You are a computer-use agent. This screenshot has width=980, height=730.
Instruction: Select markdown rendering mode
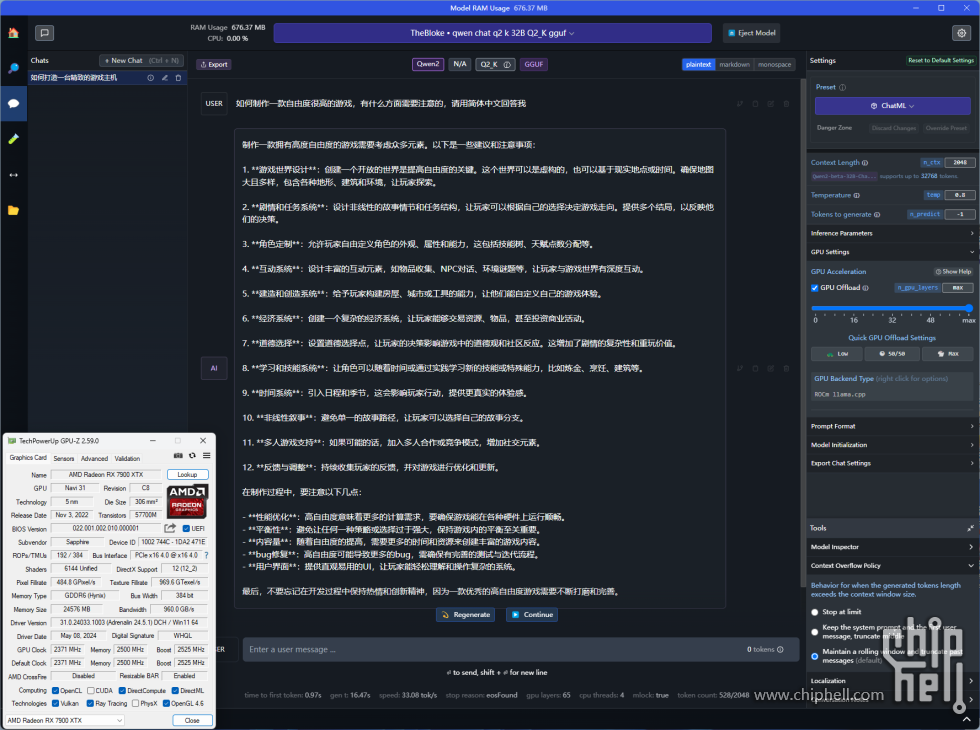(x=734, y=64)
